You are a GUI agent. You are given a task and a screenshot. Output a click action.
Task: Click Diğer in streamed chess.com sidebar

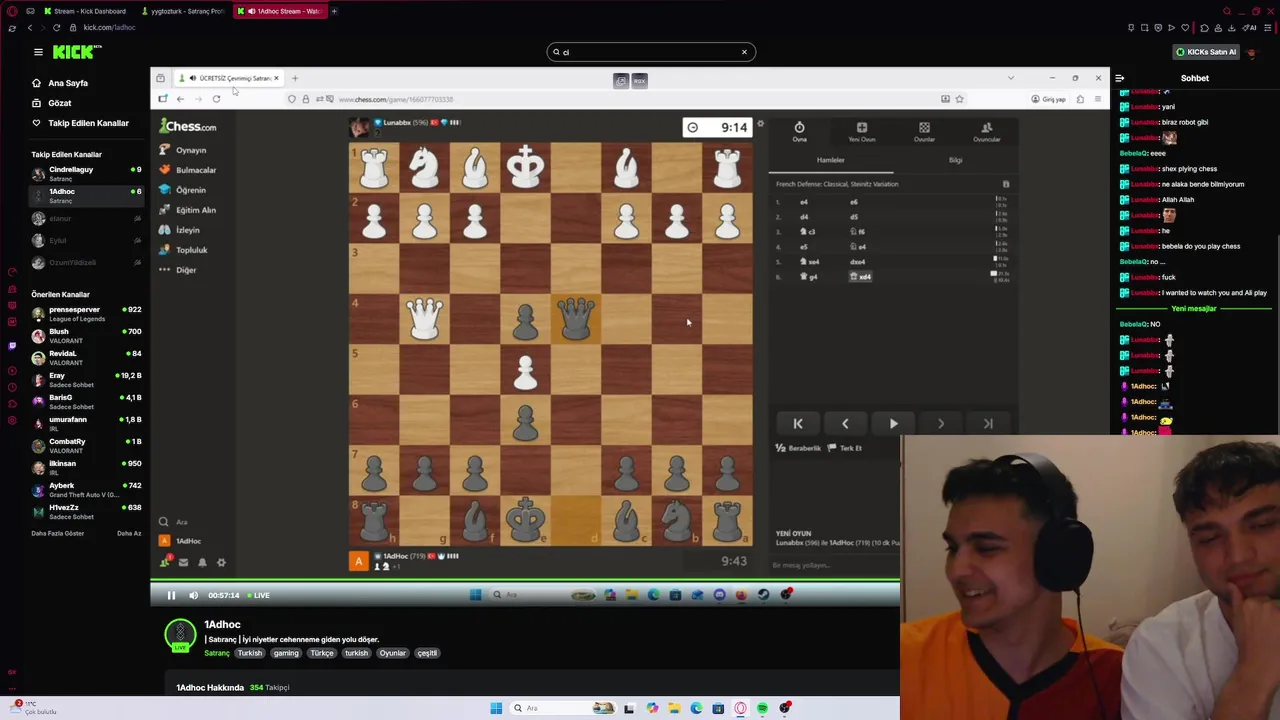[x=179, y=270]
